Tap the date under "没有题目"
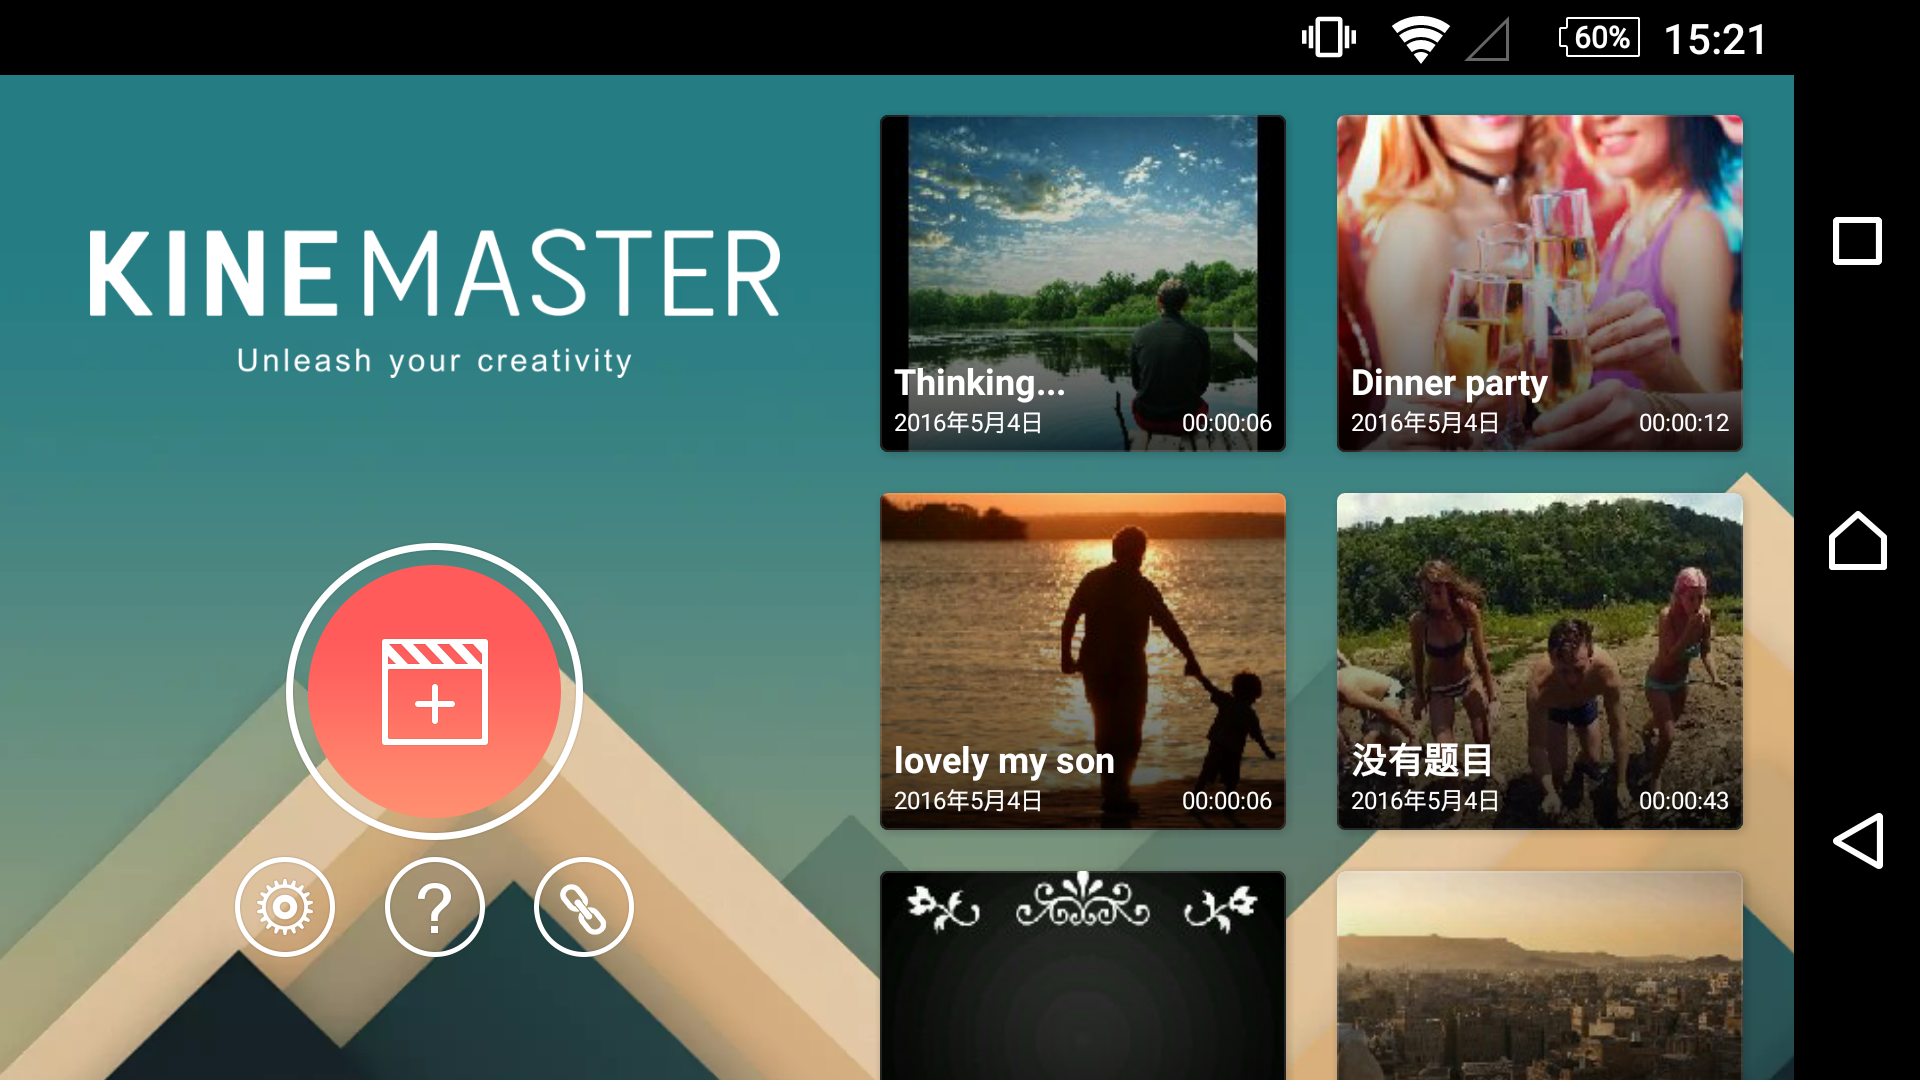The width and height of the screenshot is (1920, 1080). coord(1425,801)
